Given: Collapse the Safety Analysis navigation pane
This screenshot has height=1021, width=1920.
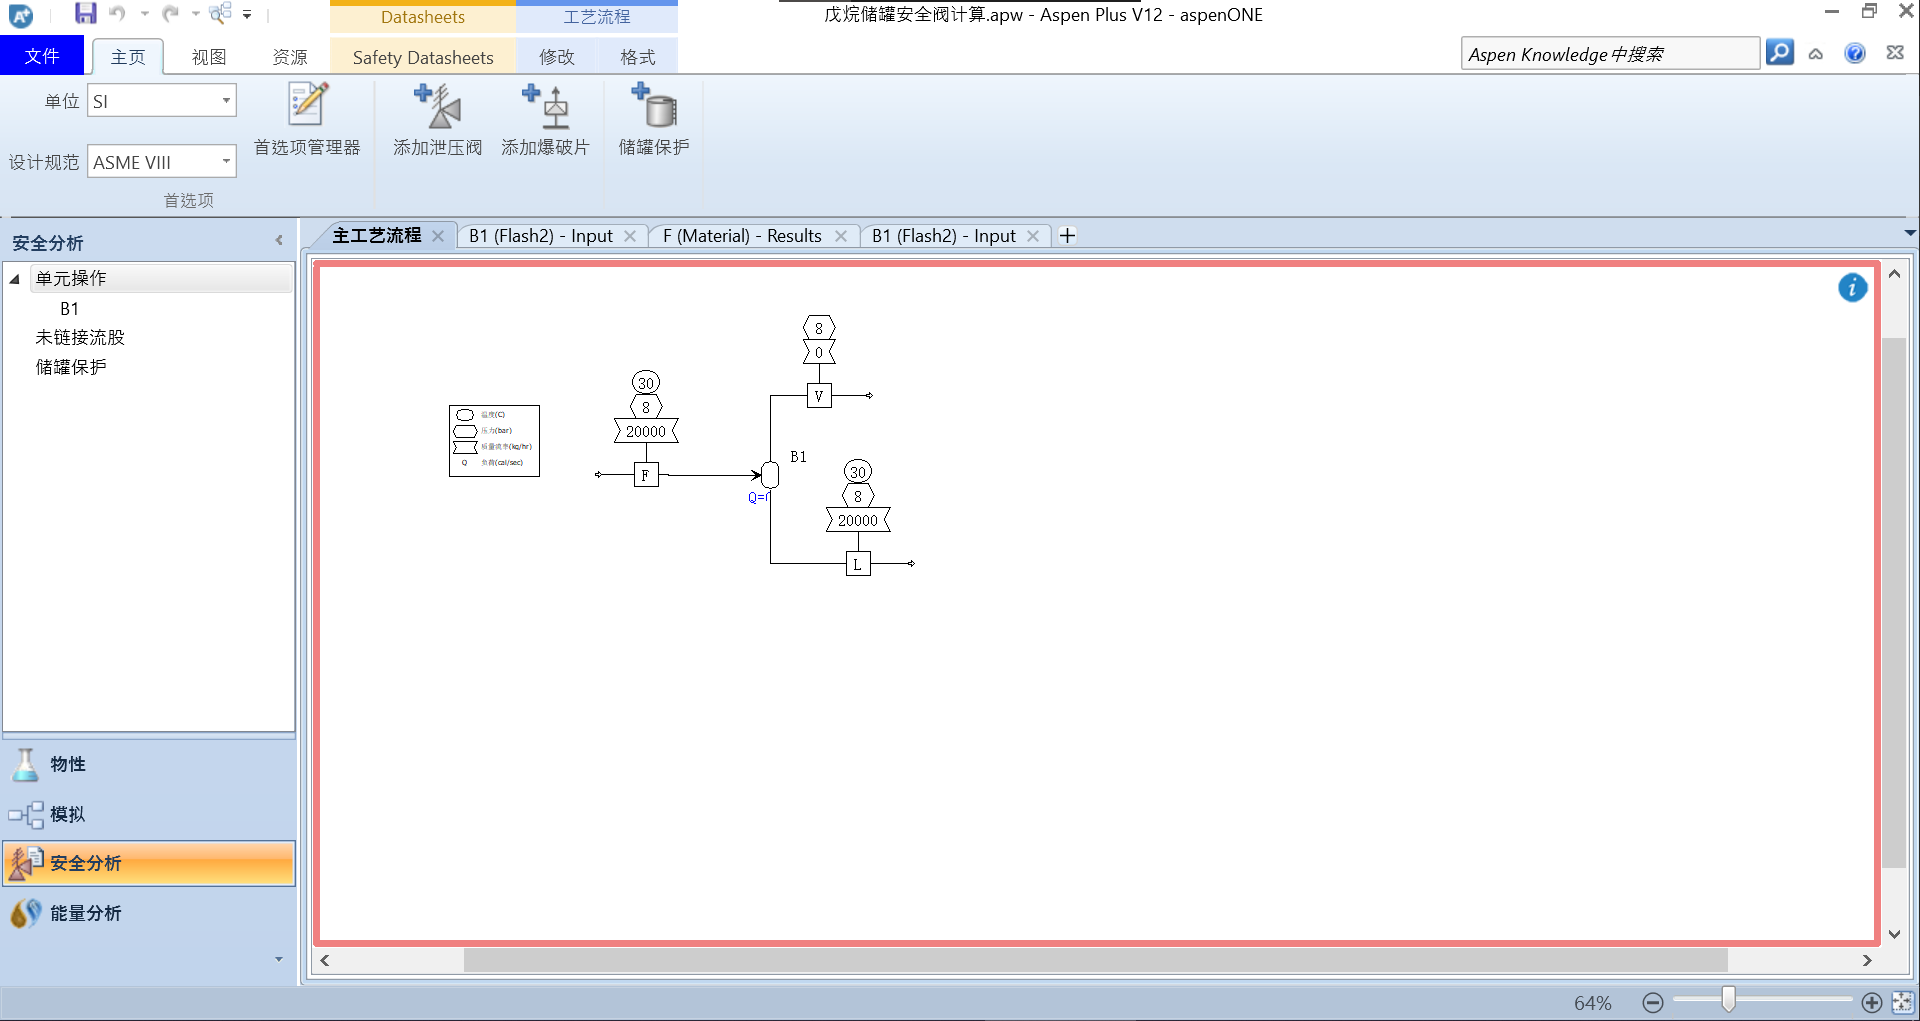Looking at the screenshot, I should click(x=279, y=240).
